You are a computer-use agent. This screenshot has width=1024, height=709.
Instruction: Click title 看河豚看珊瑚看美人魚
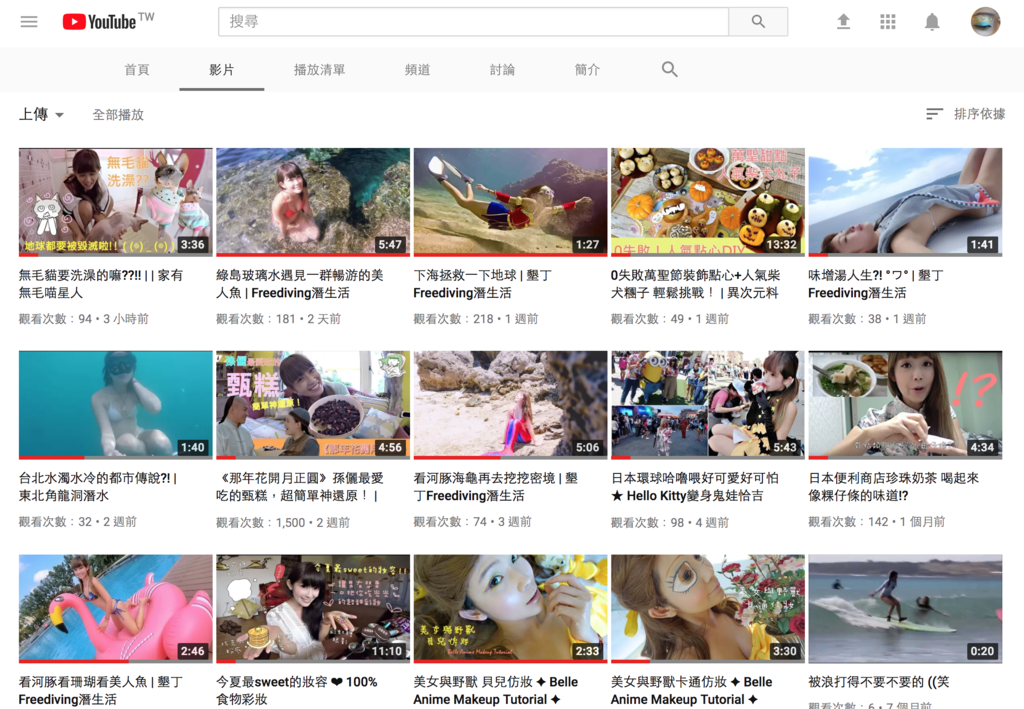tap(101, 691)
